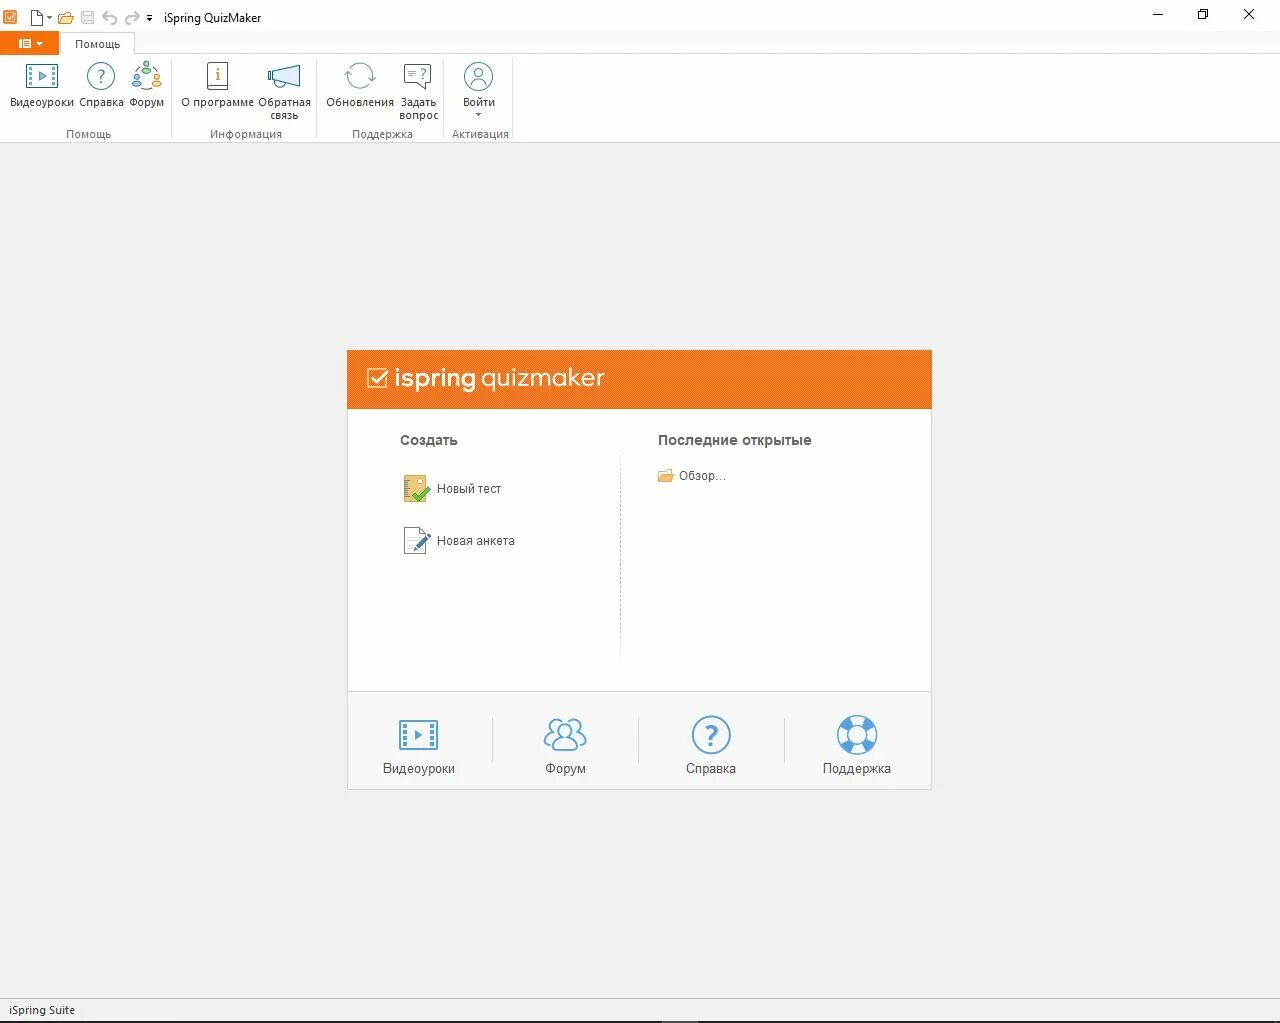Click New document icon in quick access

click(37, 17)
